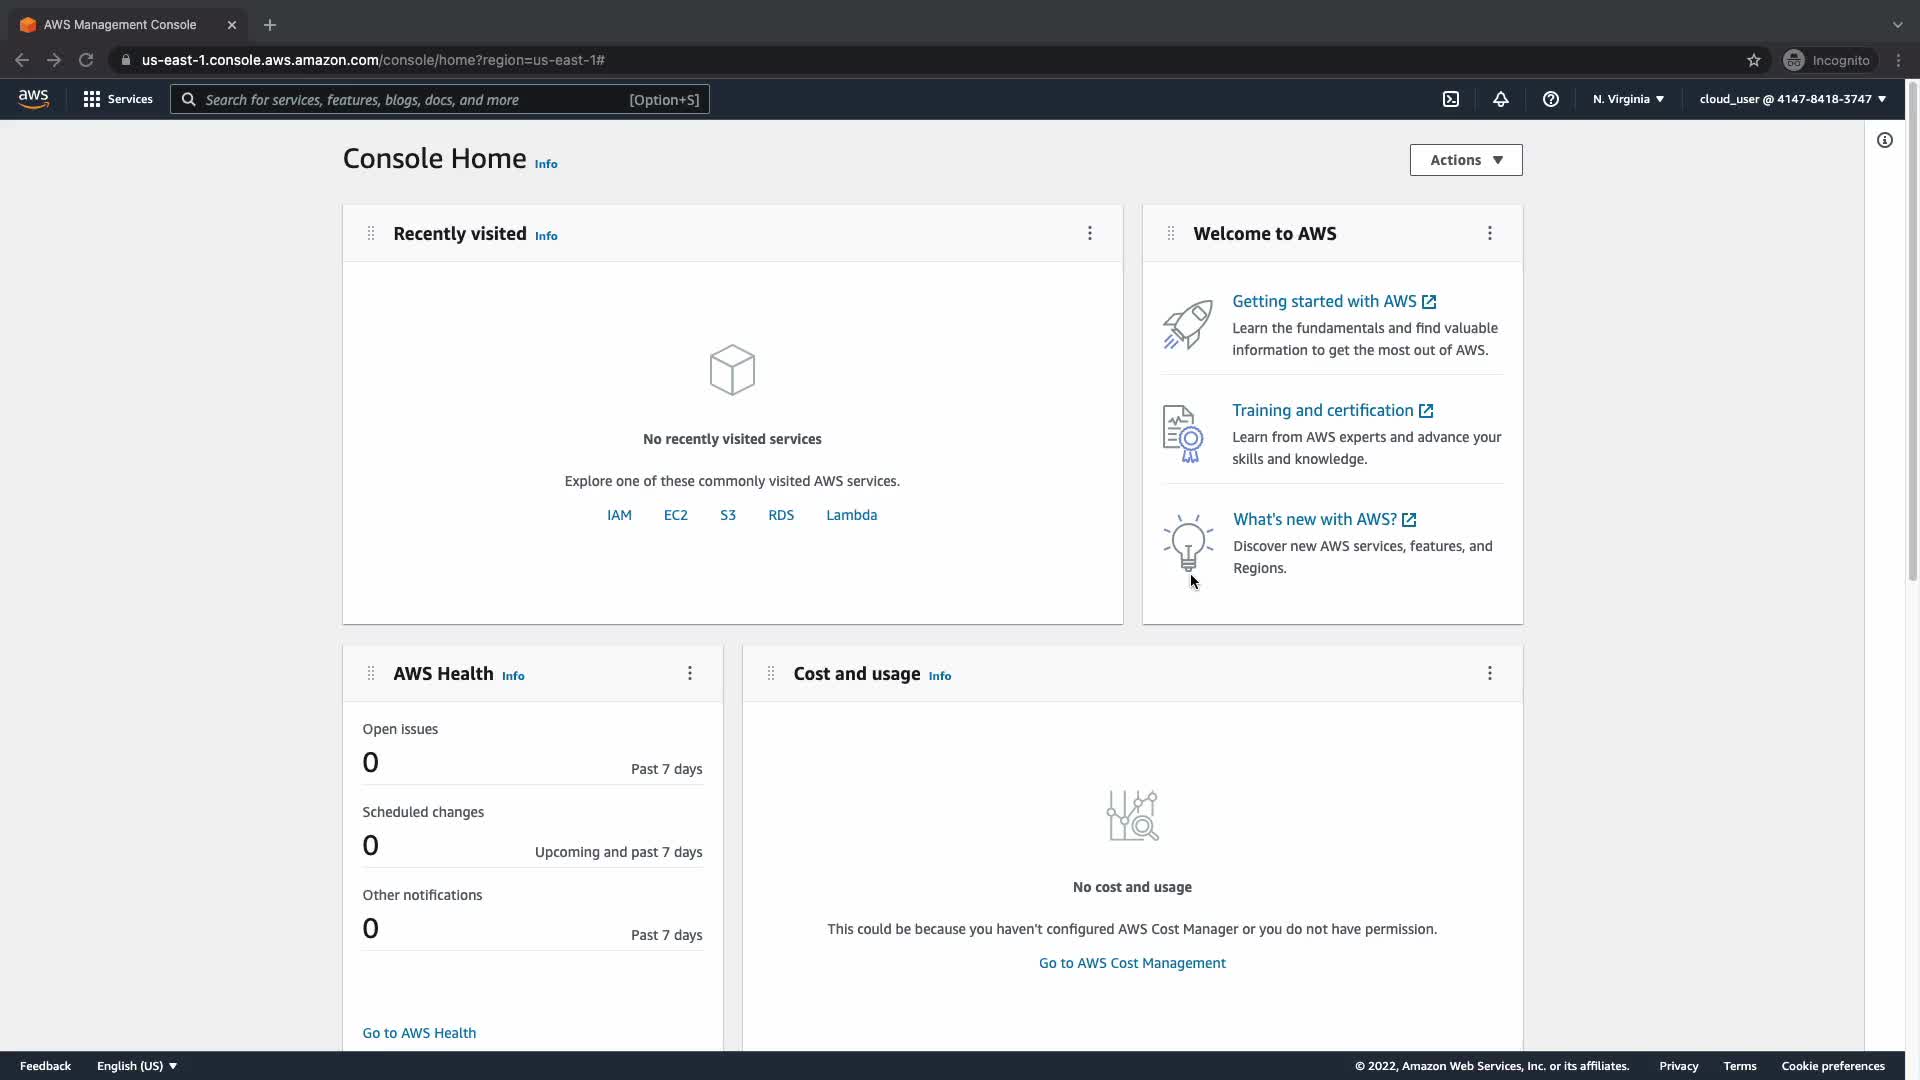
Task: Open the side info panel icon
Action: pyautogui.click(x=1885, y=140)
